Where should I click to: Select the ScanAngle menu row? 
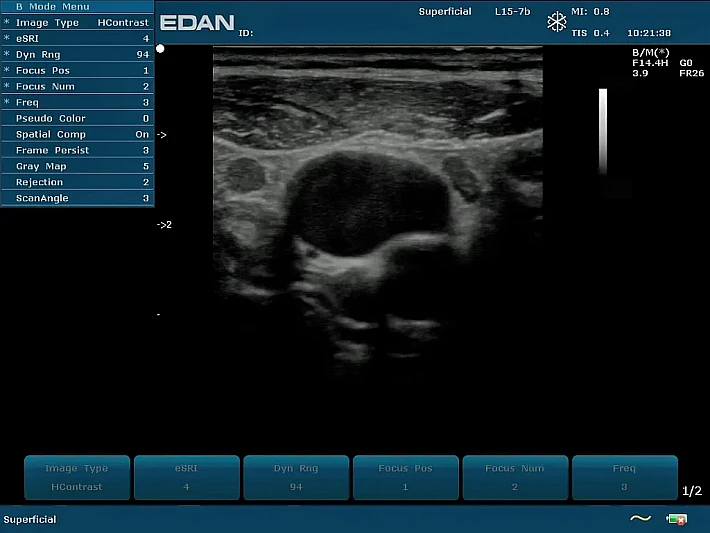78,198
